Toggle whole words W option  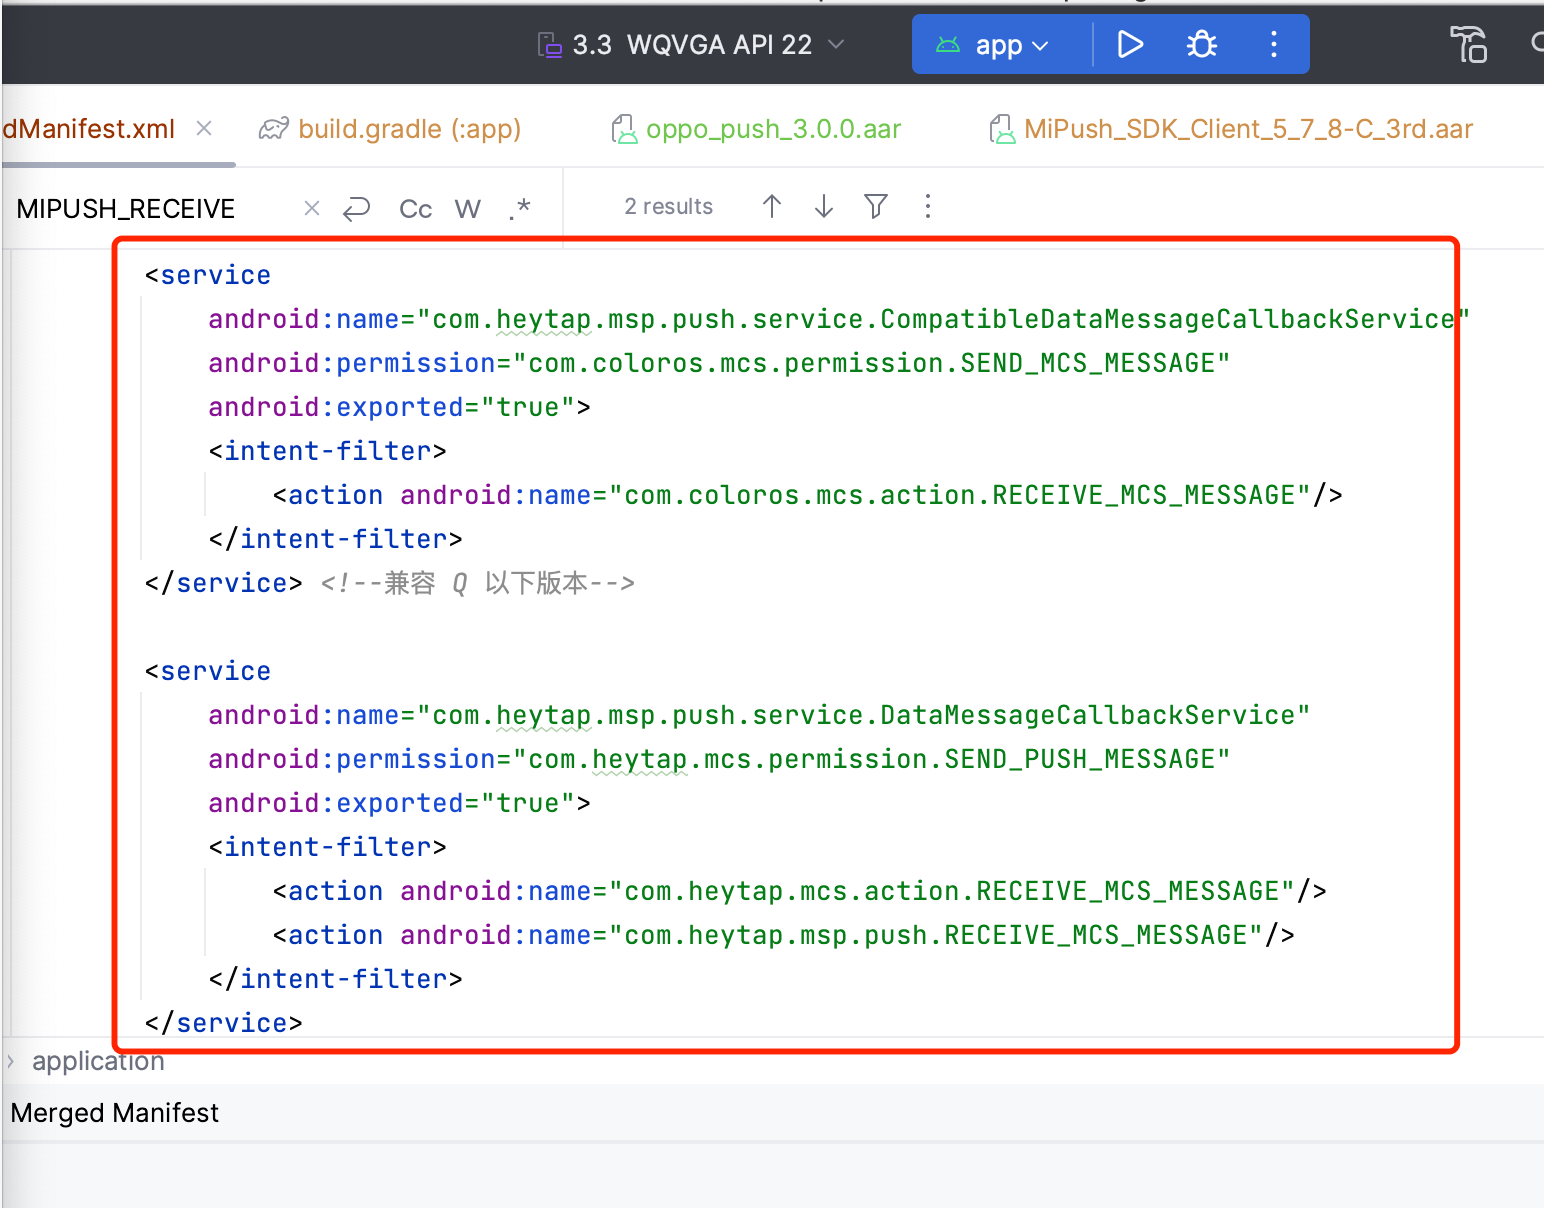click(467, 208)
